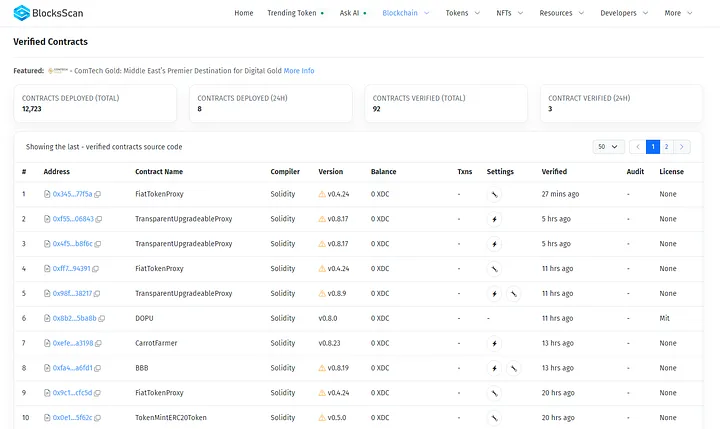Click the lightning icon in CarrotFarmer row
The width and height of the screenshot is (720, 429).
pos(493,343)
